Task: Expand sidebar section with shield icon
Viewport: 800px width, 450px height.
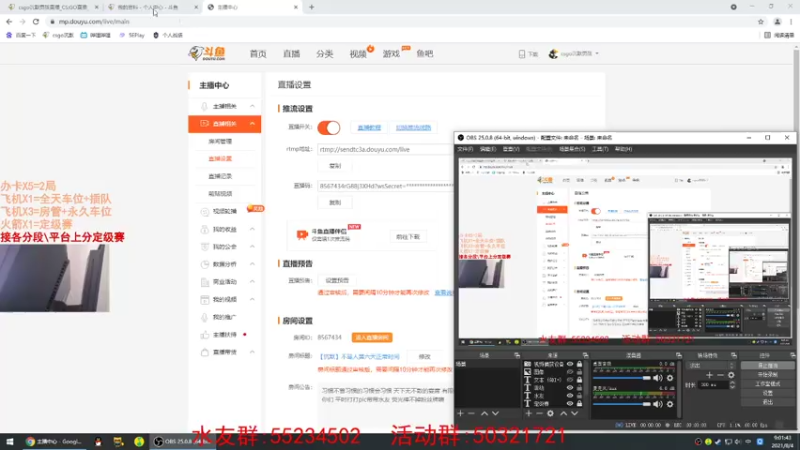Action: [x=252, y=246]
